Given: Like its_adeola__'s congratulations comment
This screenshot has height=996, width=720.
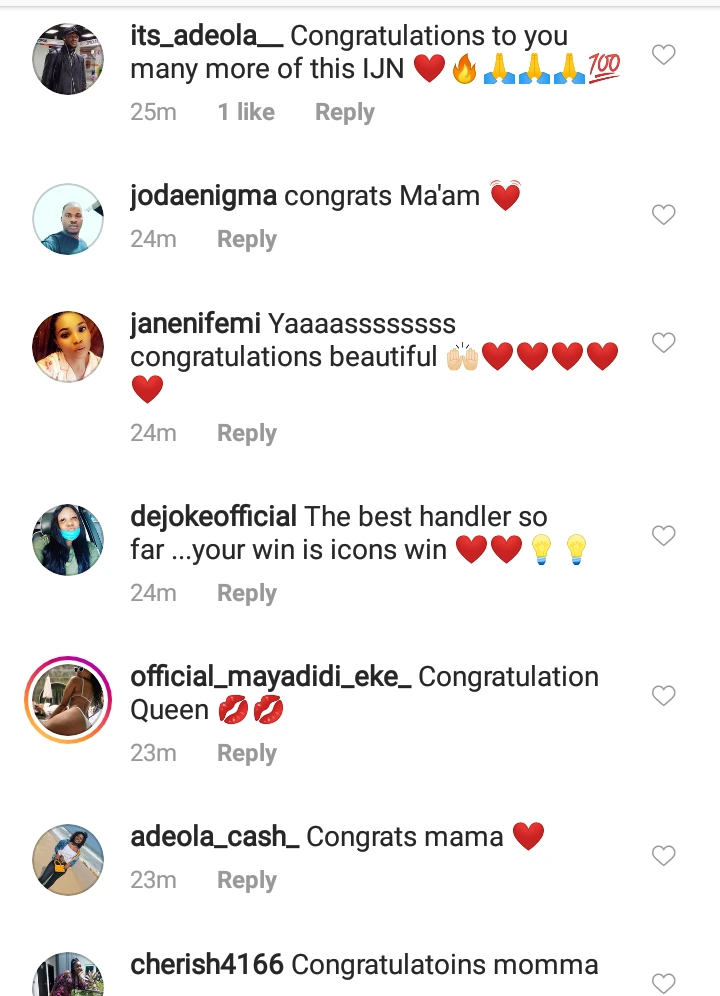Looking at the screenshot, I should pos(664,55).
